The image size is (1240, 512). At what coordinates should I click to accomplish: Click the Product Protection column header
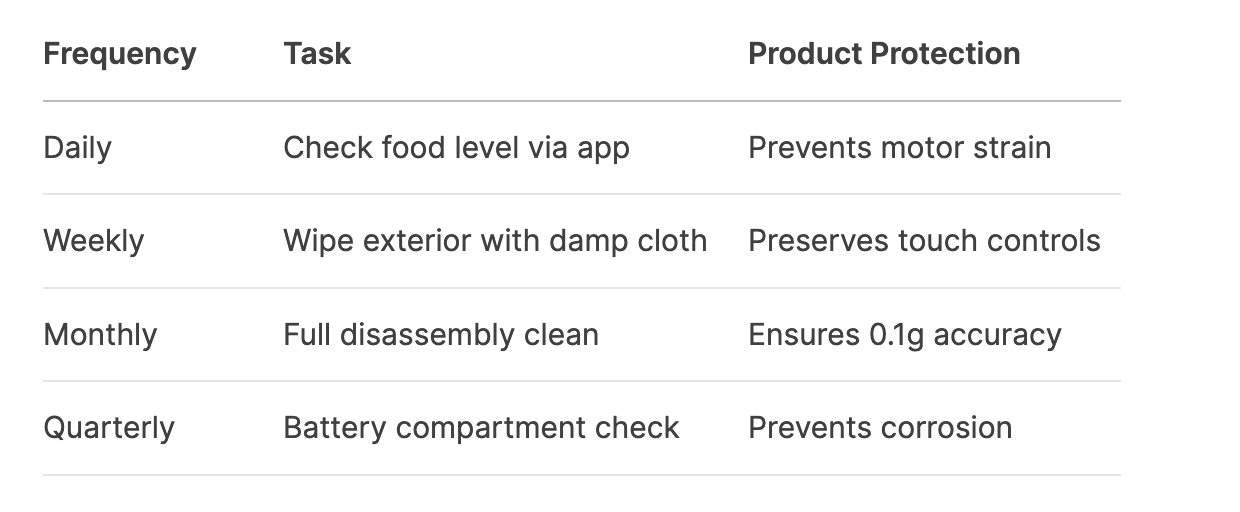884,54
